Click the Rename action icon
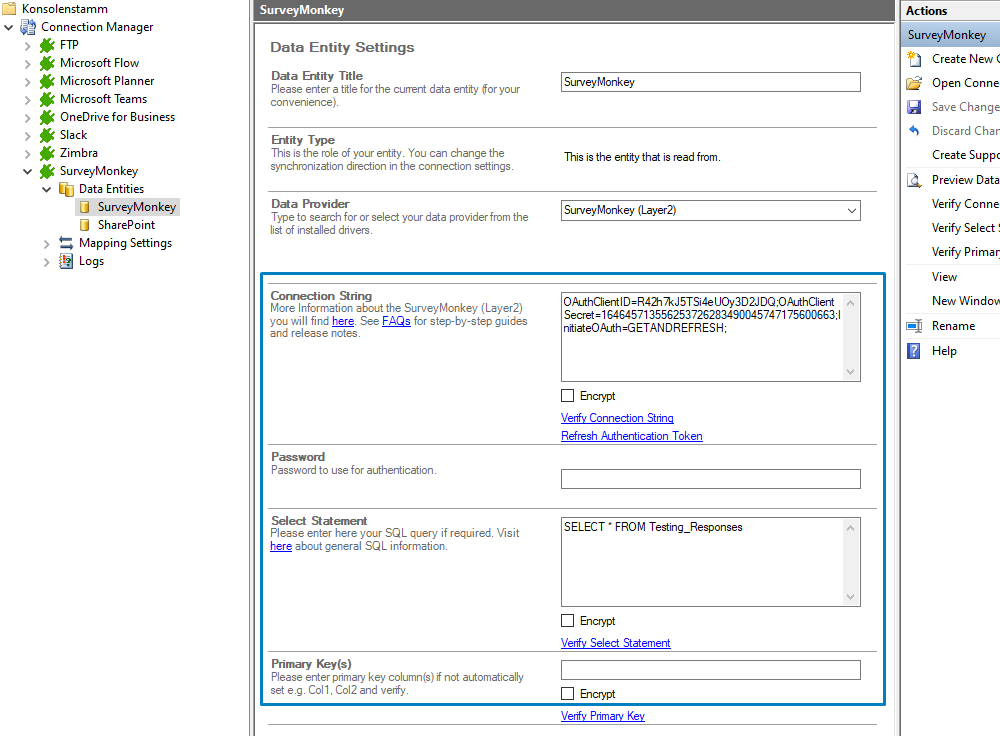The image size is (1000, 736). pos(914,326)
